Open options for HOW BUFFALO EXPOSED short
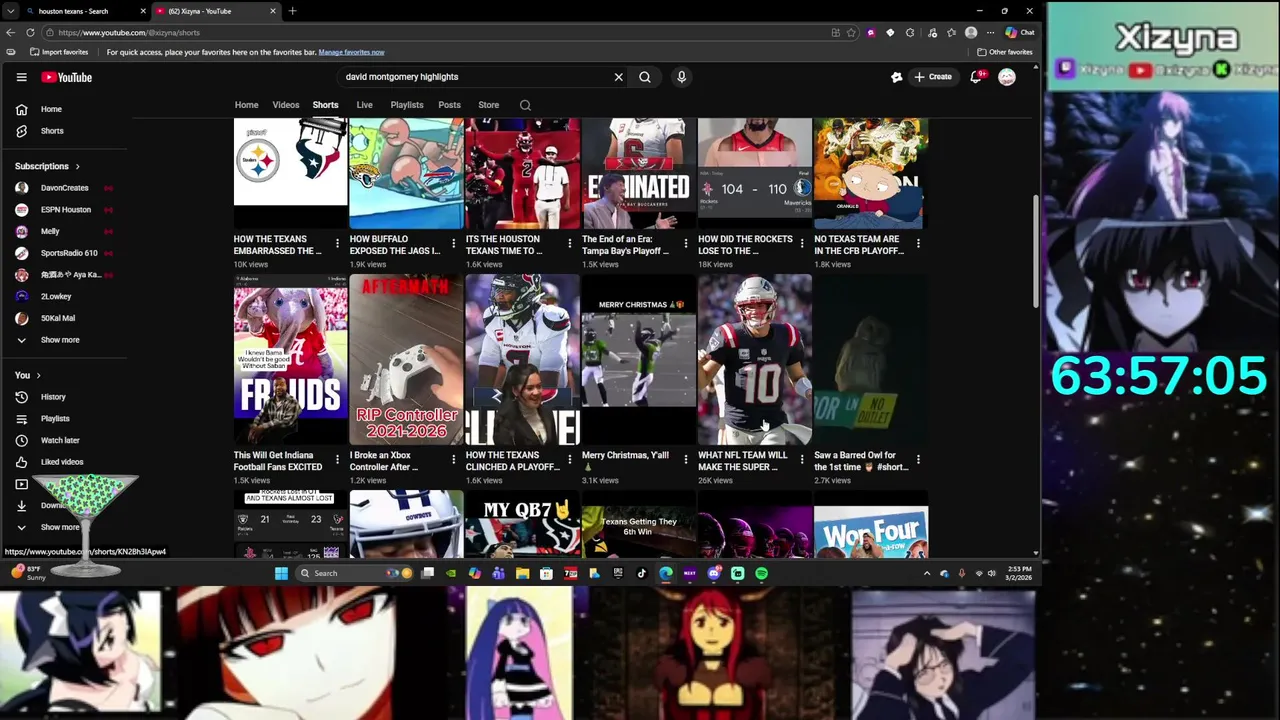The image size is (1280, 720). (x=454, y=243)
